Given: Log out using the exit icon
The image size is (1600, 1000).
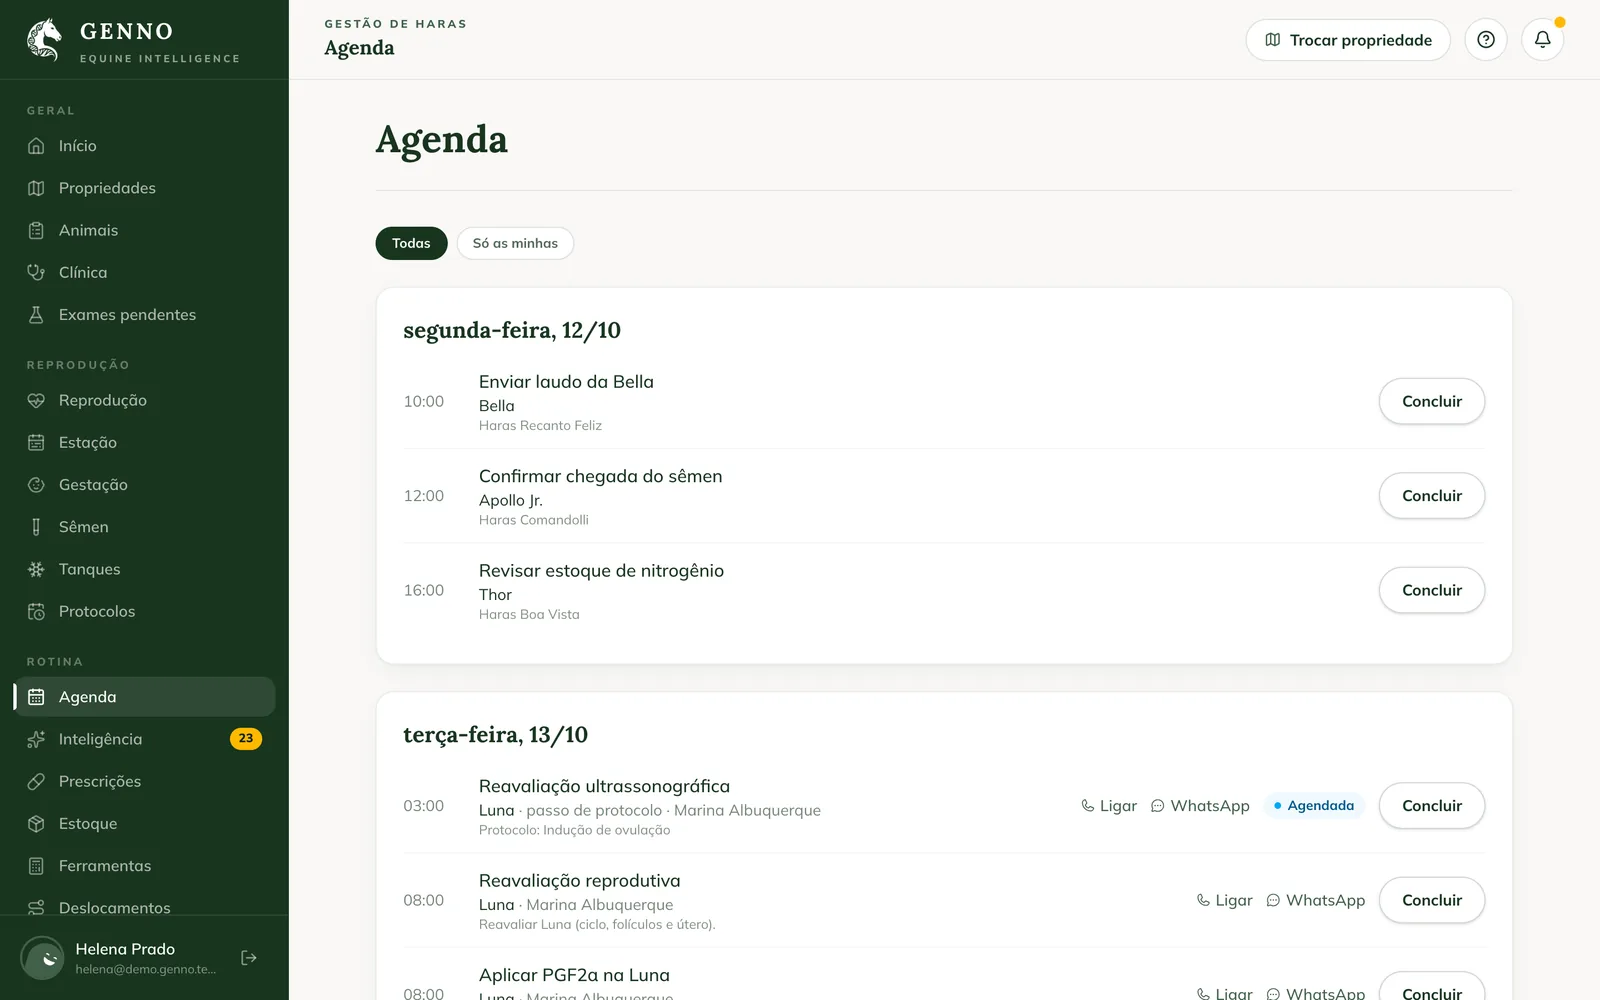Looking at the screenshot, I should [249, 958].
